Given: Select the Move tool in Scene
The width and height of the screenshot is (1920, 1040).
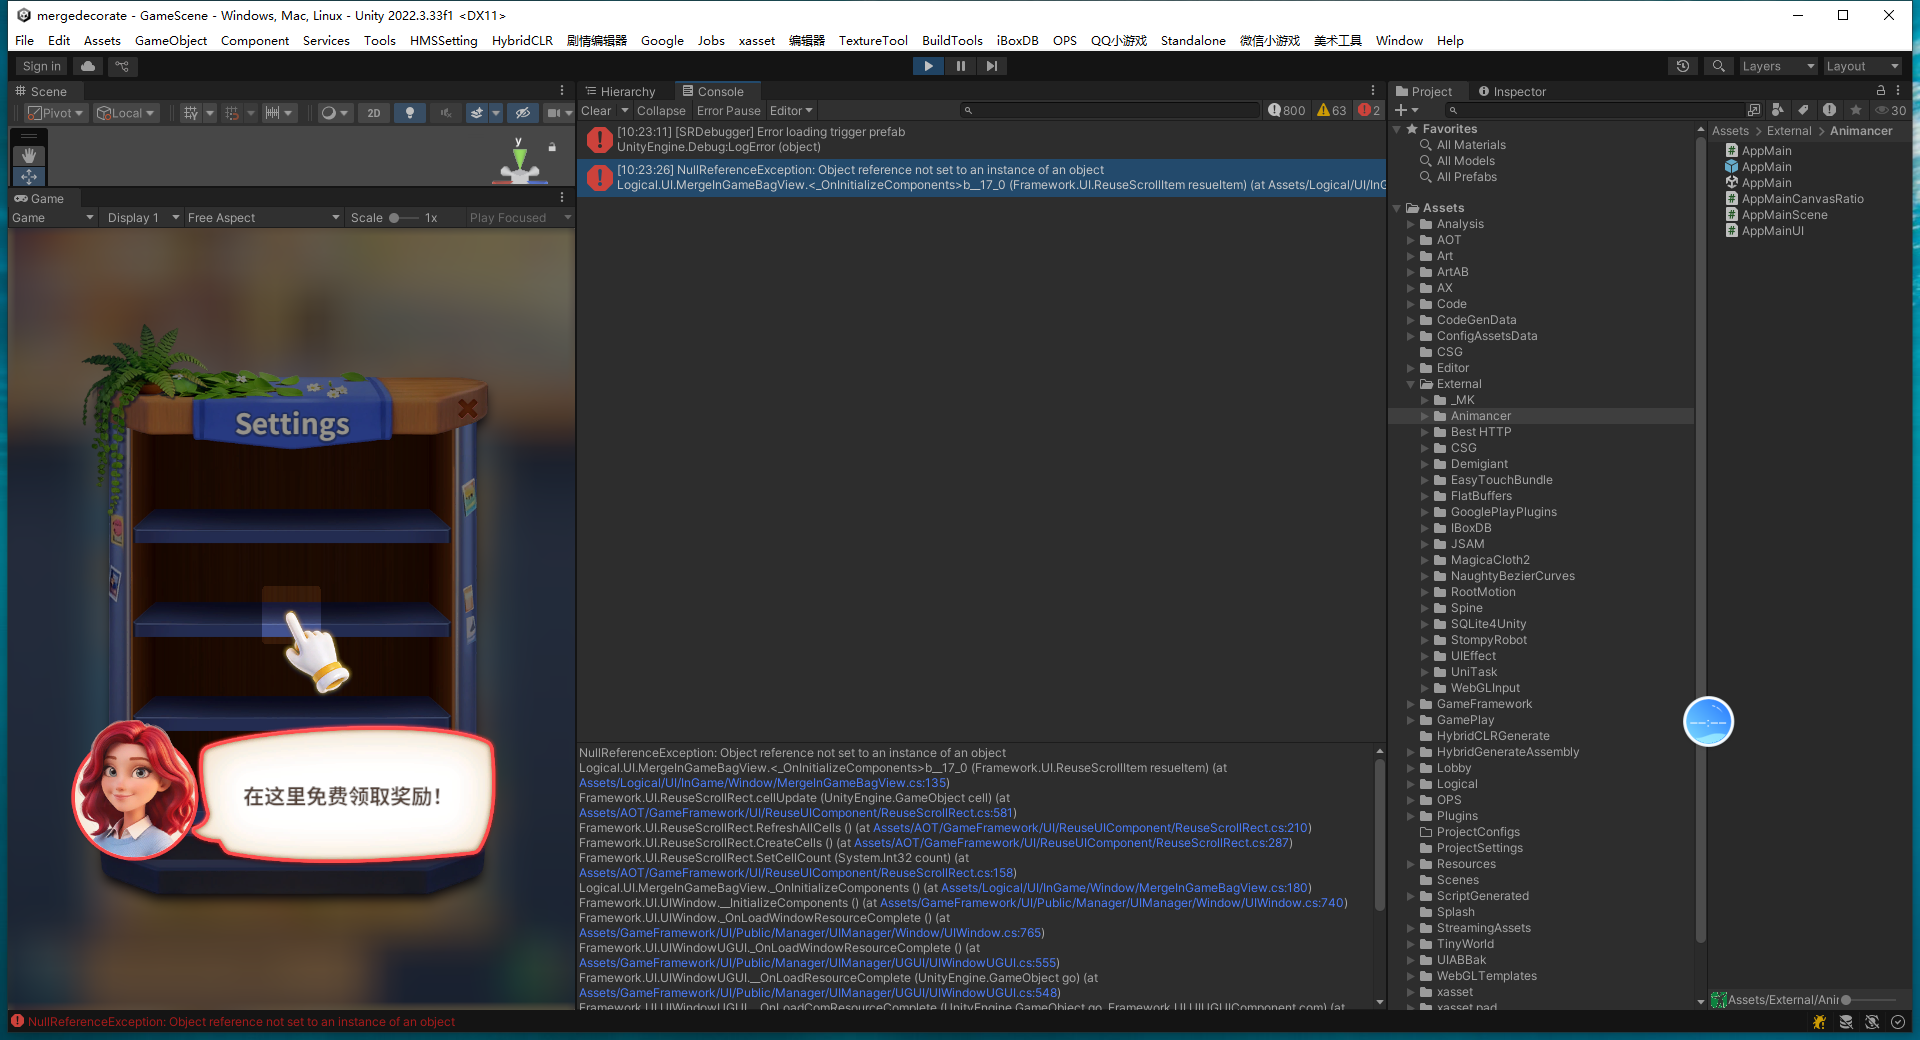Looking at the screenshot, I should [x=29, y=177].
